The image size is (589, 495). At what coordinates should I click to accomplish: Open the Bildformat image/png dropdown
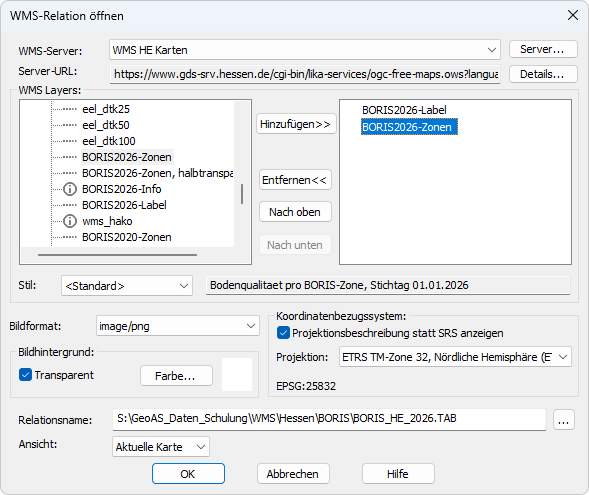pyautogui.click(x=178, y=326)
